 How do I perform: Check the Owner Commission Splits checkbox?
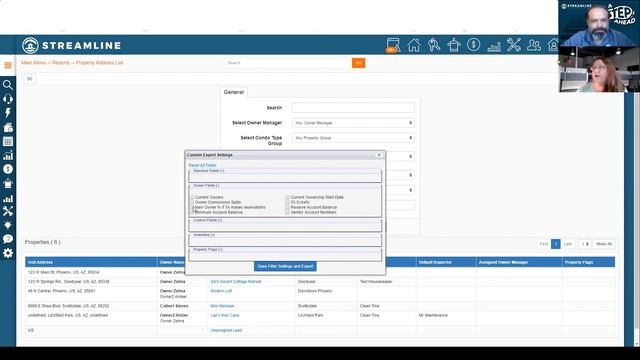[x=192, y=202]
